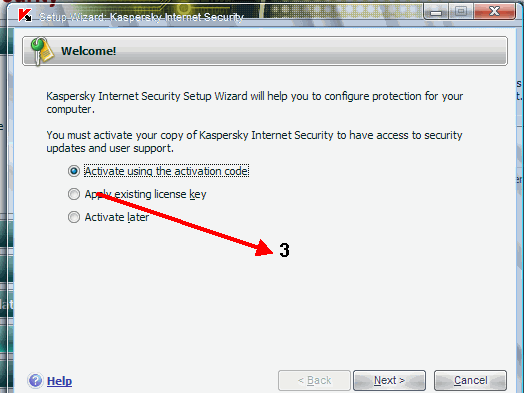Click the number 3 annotation

[284, 250]
